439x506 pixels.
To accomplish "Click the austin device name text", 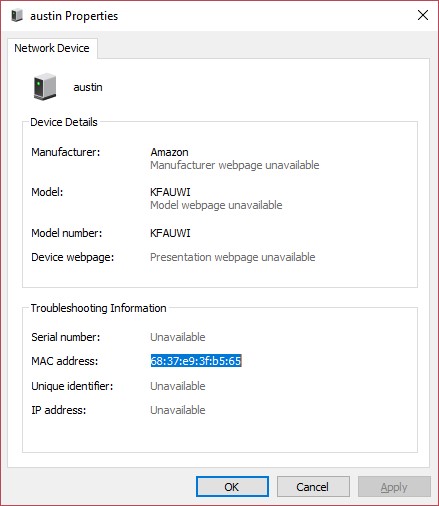I will pos(88,87).
